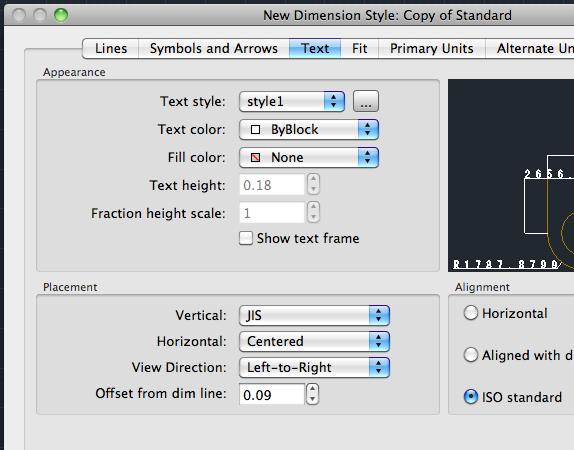Open the Text color dropdown
This screenshot has height=450, width=574.
tap(309, 129)
